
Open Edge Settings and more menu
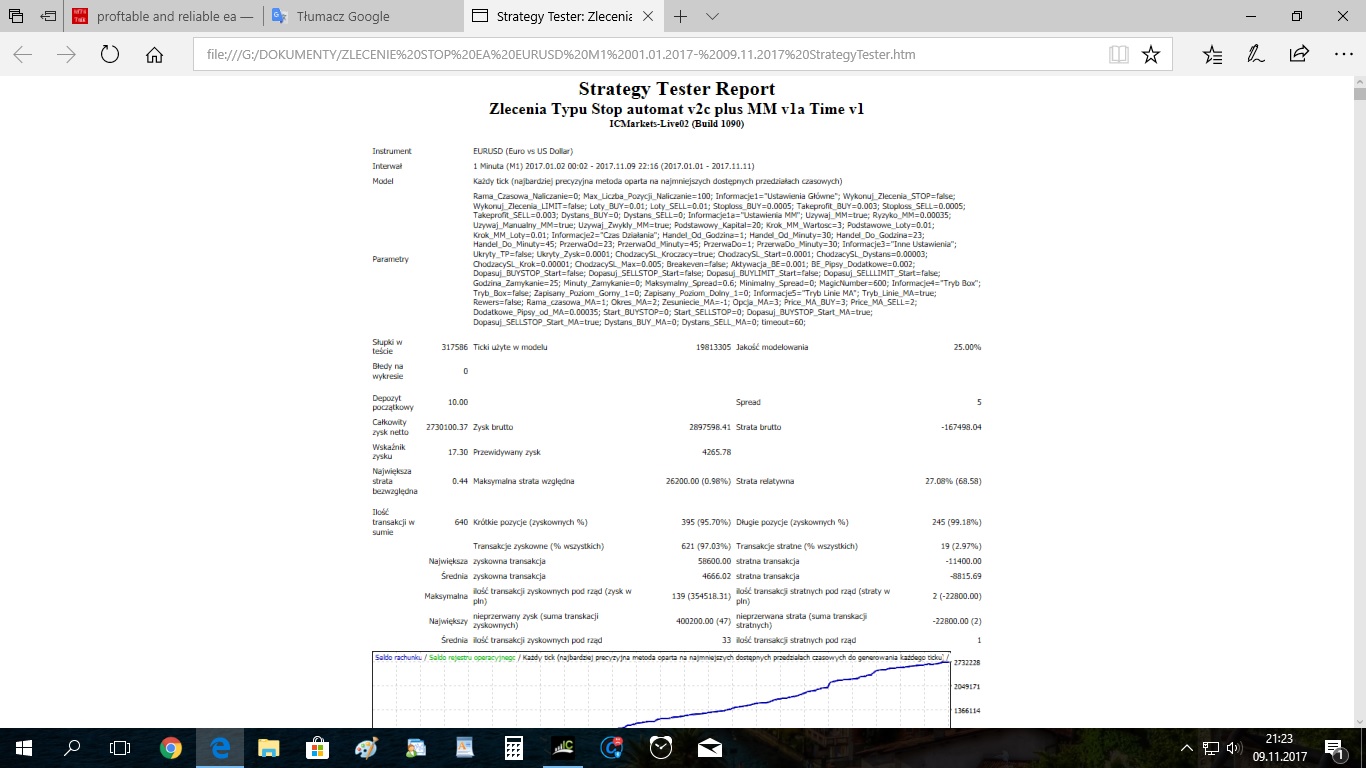click(1343, 55)
